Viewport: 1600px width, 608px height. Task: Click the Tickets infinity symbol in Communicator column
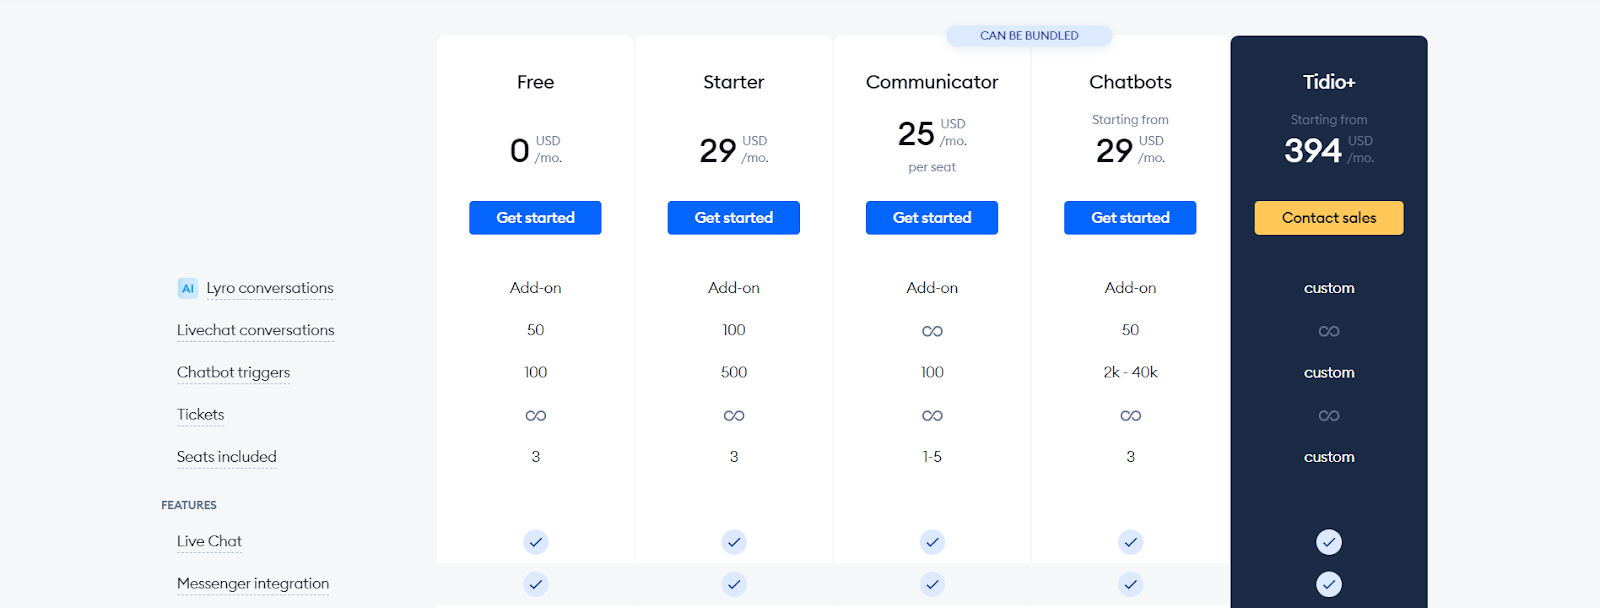tap(932, 415)
